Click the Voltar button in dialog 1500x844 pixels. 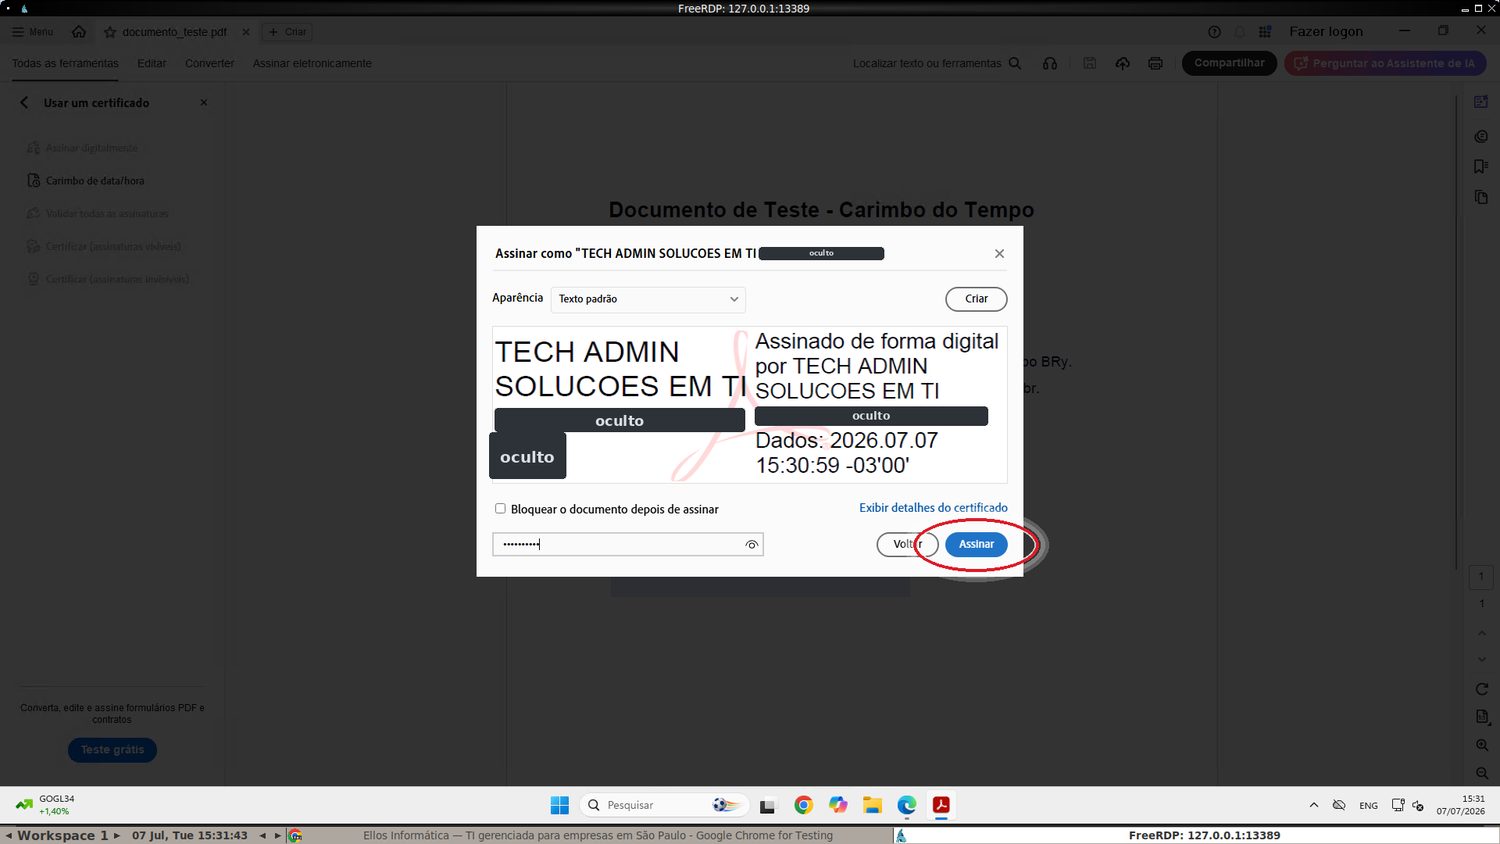[x=907, y=544]
